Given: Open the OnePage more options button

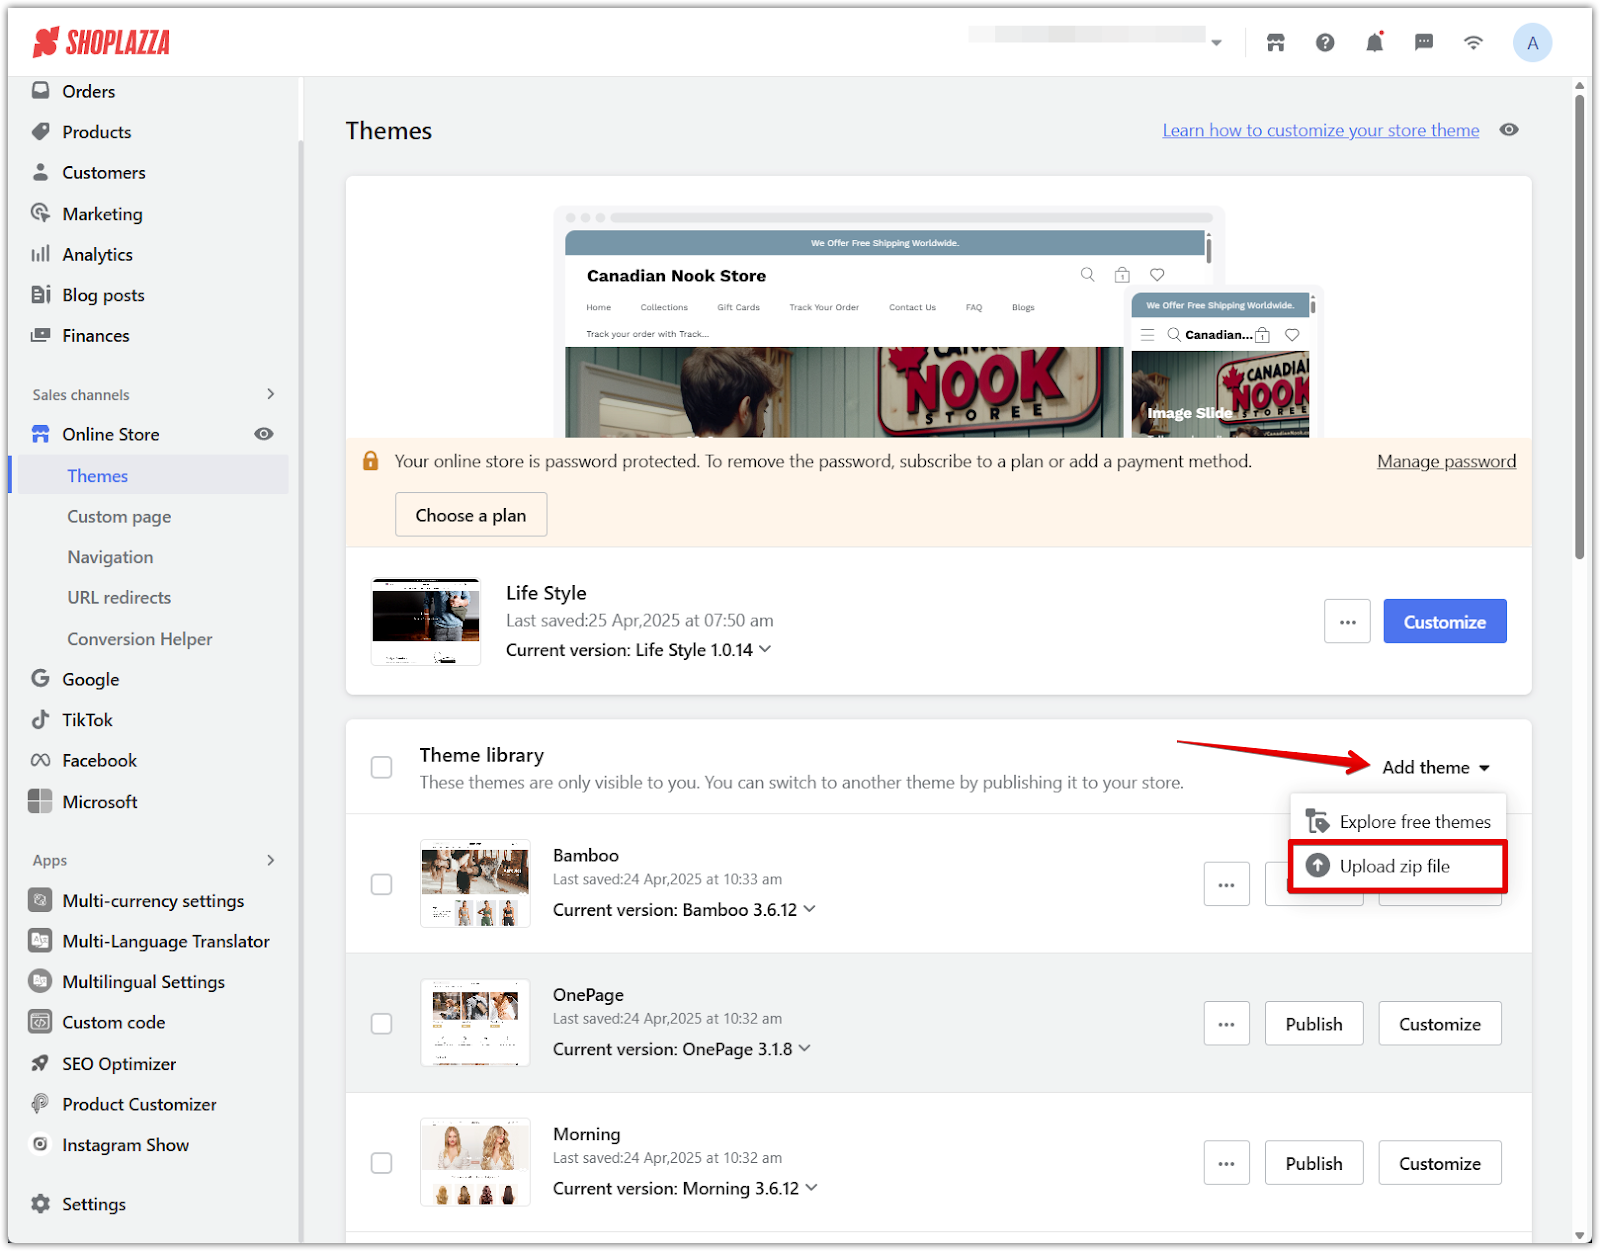Looking at the screenshot, I should pos(1226,1023).
